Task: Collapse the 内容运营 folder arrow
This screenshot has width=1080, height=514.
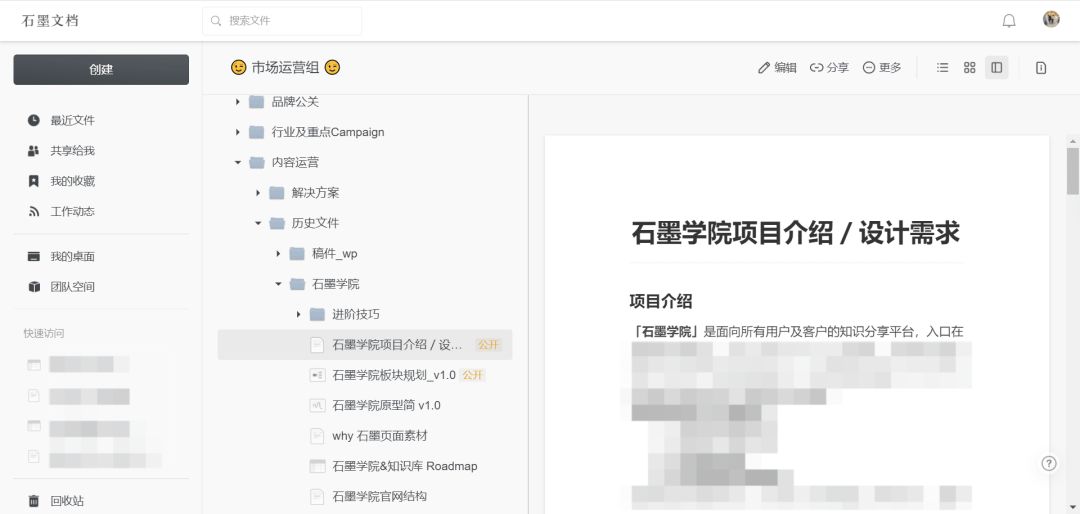Action: pyautogui.click(x=238, y=163)
